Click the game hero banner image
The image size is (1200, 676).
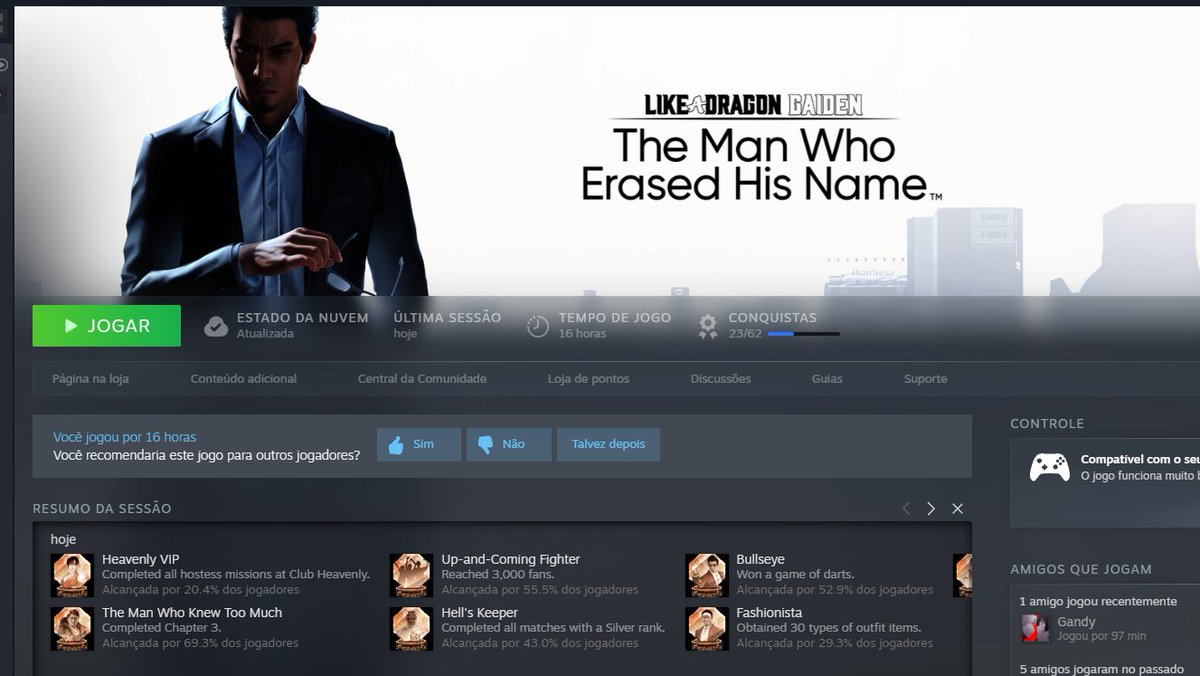607,150
